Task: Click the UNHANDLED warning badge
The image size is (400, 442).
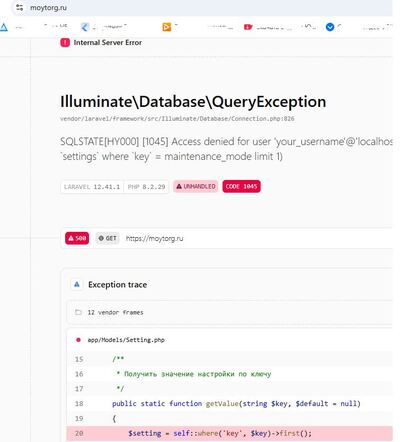Action: pyautogui.click(x=196, y=186)
